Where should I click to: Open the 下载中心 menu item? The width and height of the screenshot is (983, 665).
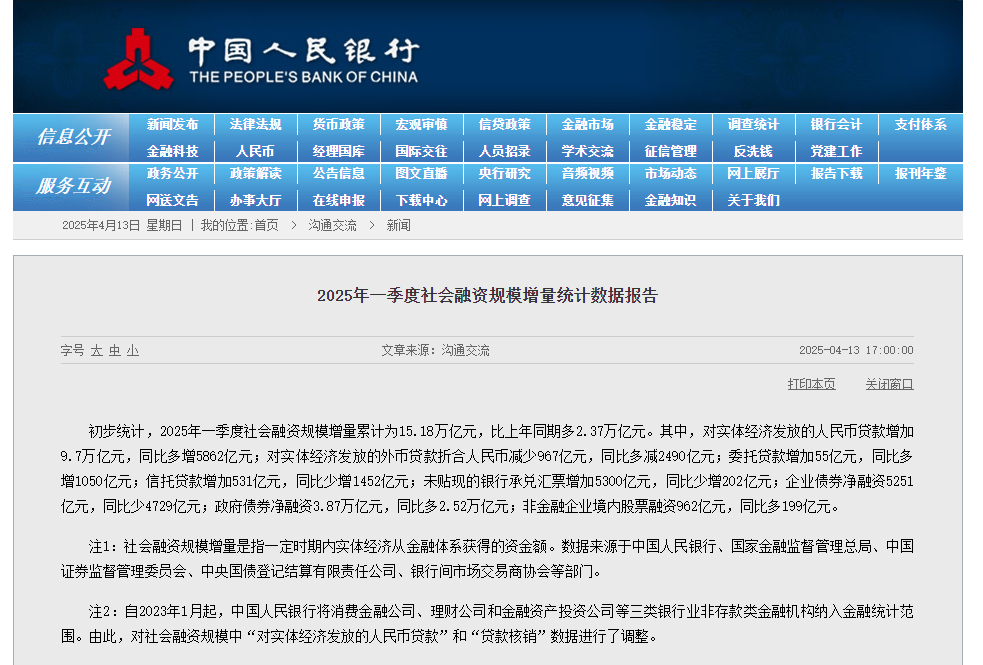[421, 200]
